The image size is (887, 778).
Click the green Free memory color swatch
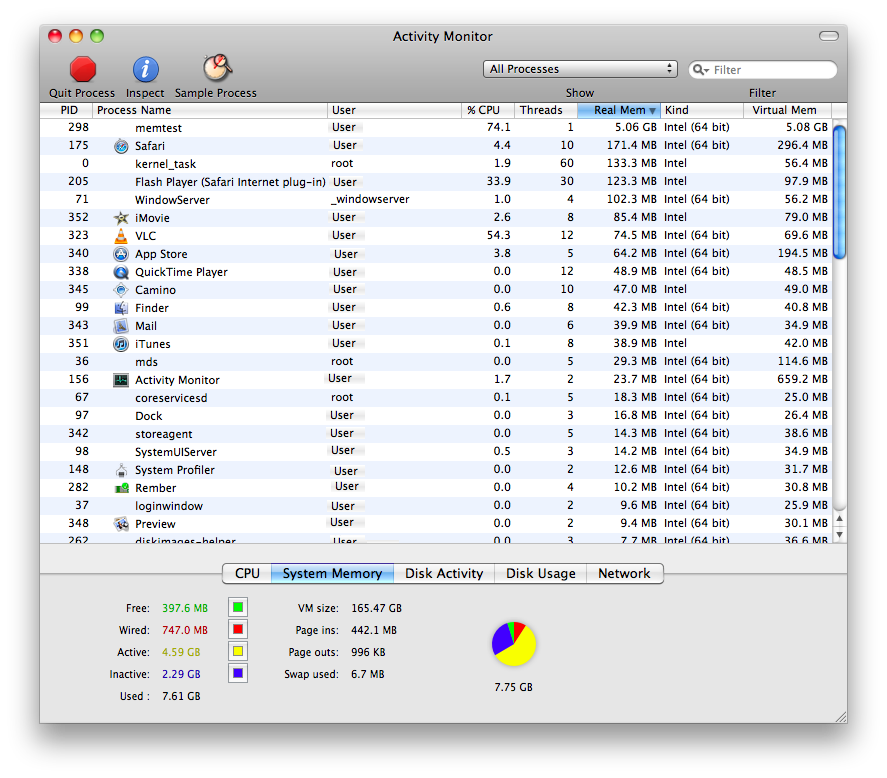coord(238,607)
